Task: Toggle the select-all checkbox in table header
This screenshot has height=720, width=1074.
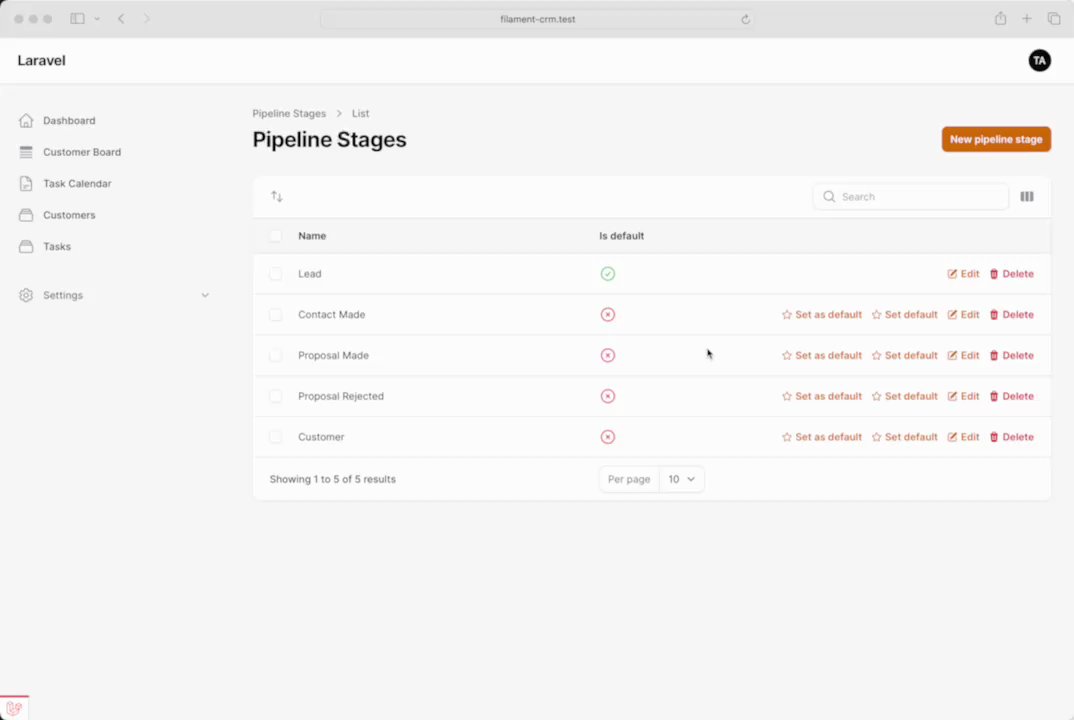Action: [x=276, y=236]
